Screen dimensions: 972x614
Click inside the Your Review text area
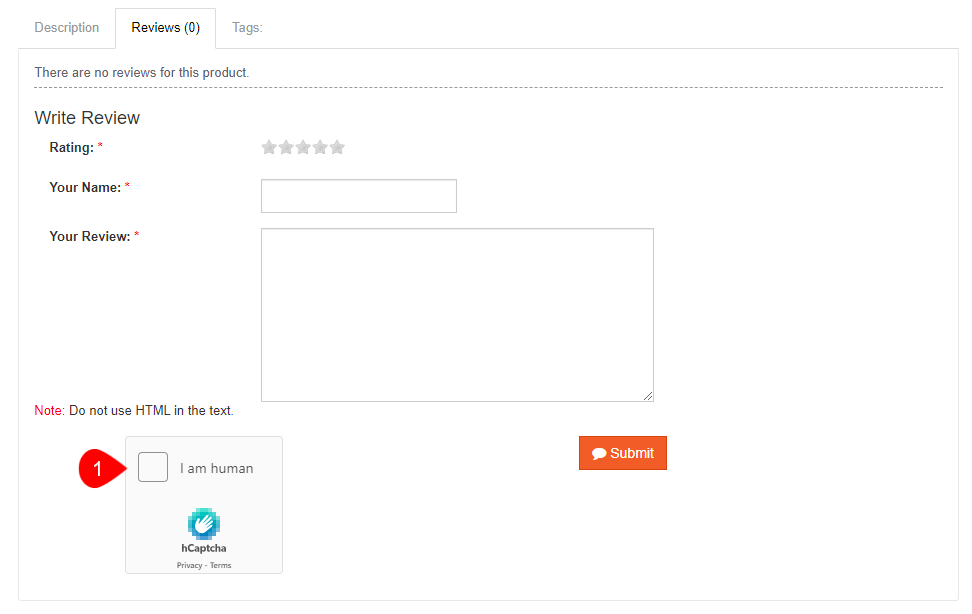(x=456, y=314)
